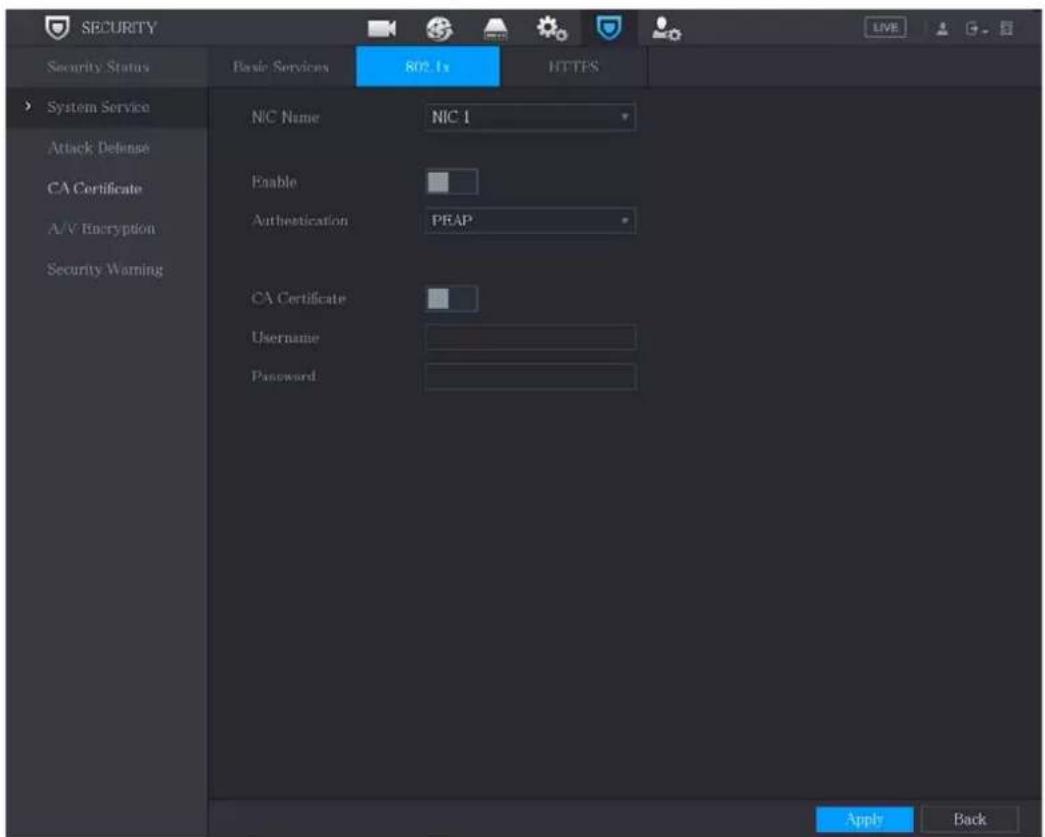Image resolution: width=1045 pixels, height=837 pixels.
Task: Open the Authentication PEAP dropdown
Action: pyautogui.click(x=530, y=221)
